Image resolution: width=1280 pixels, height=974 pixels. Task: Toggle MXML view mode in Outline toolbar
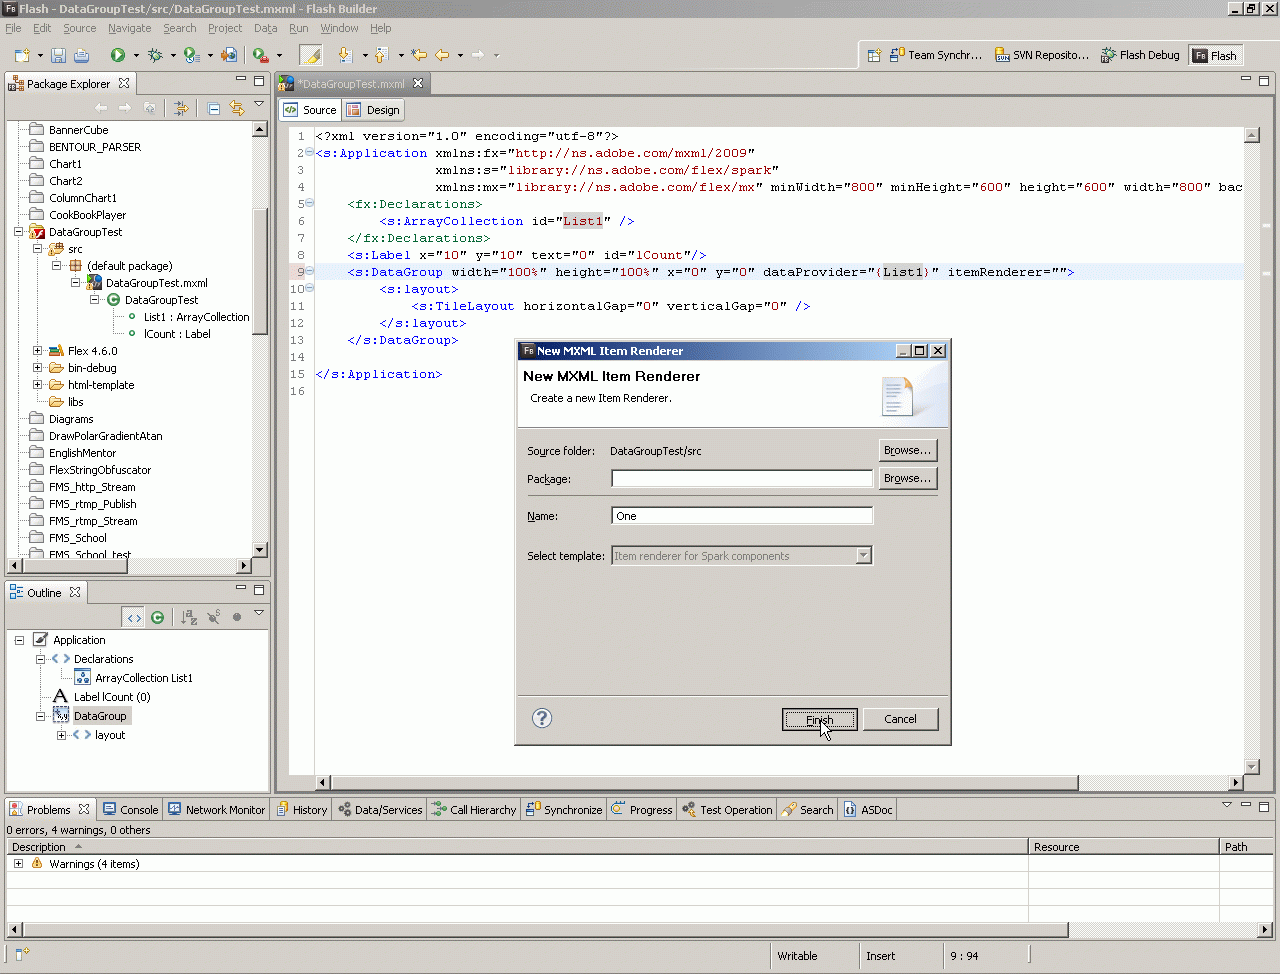tap(134, 617)
